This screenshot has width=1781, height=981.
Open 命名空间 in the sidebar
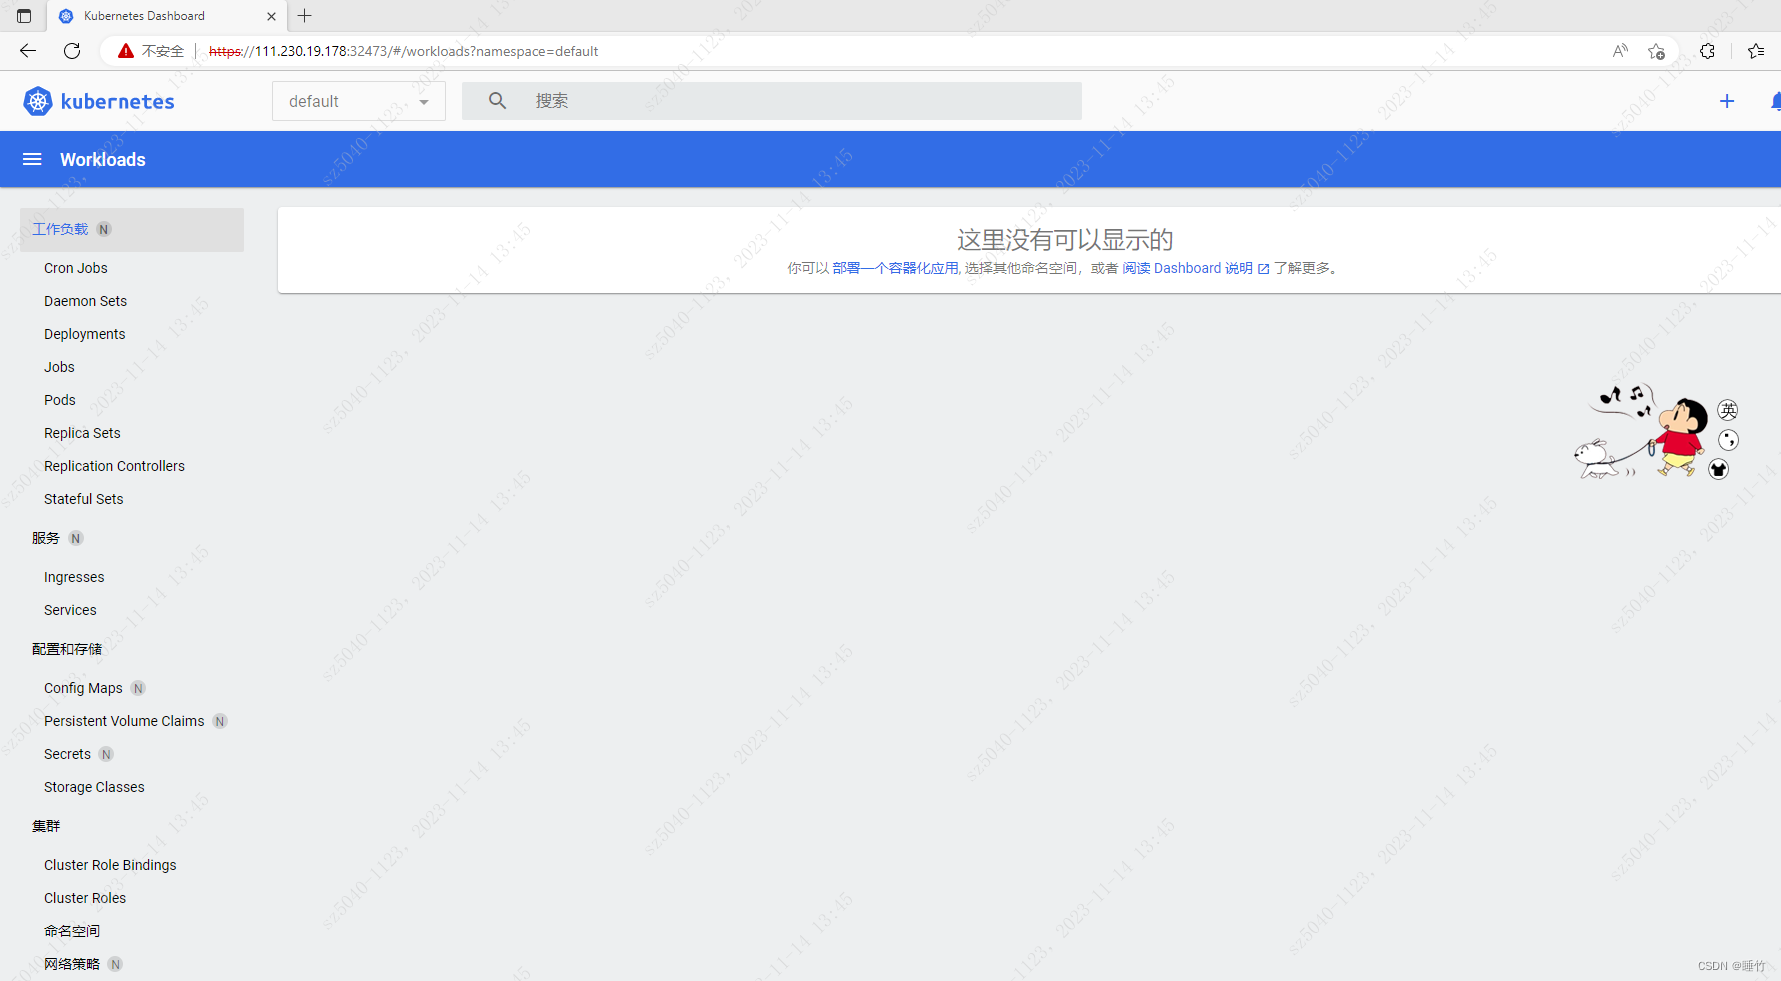tap(72, 931)
